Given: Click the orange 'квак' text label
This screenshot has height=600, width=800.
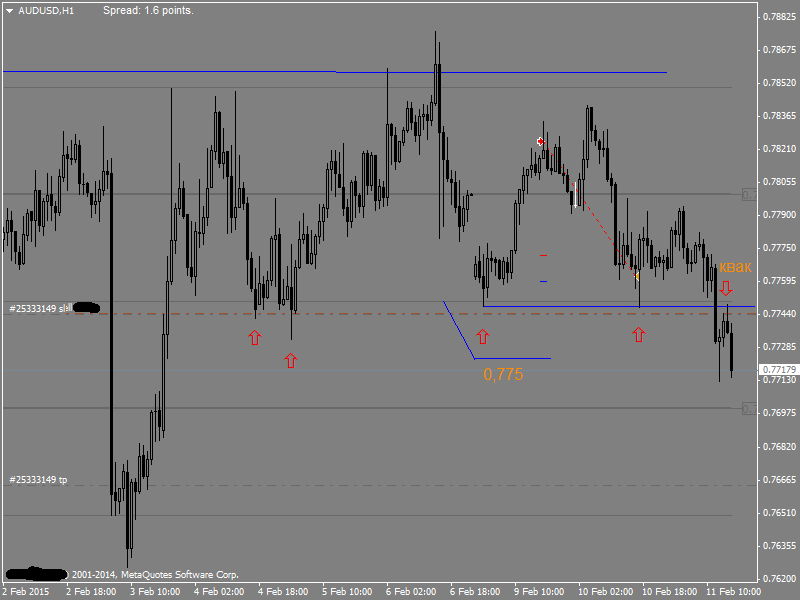Looking at the screenshot, I should point(735,267).
